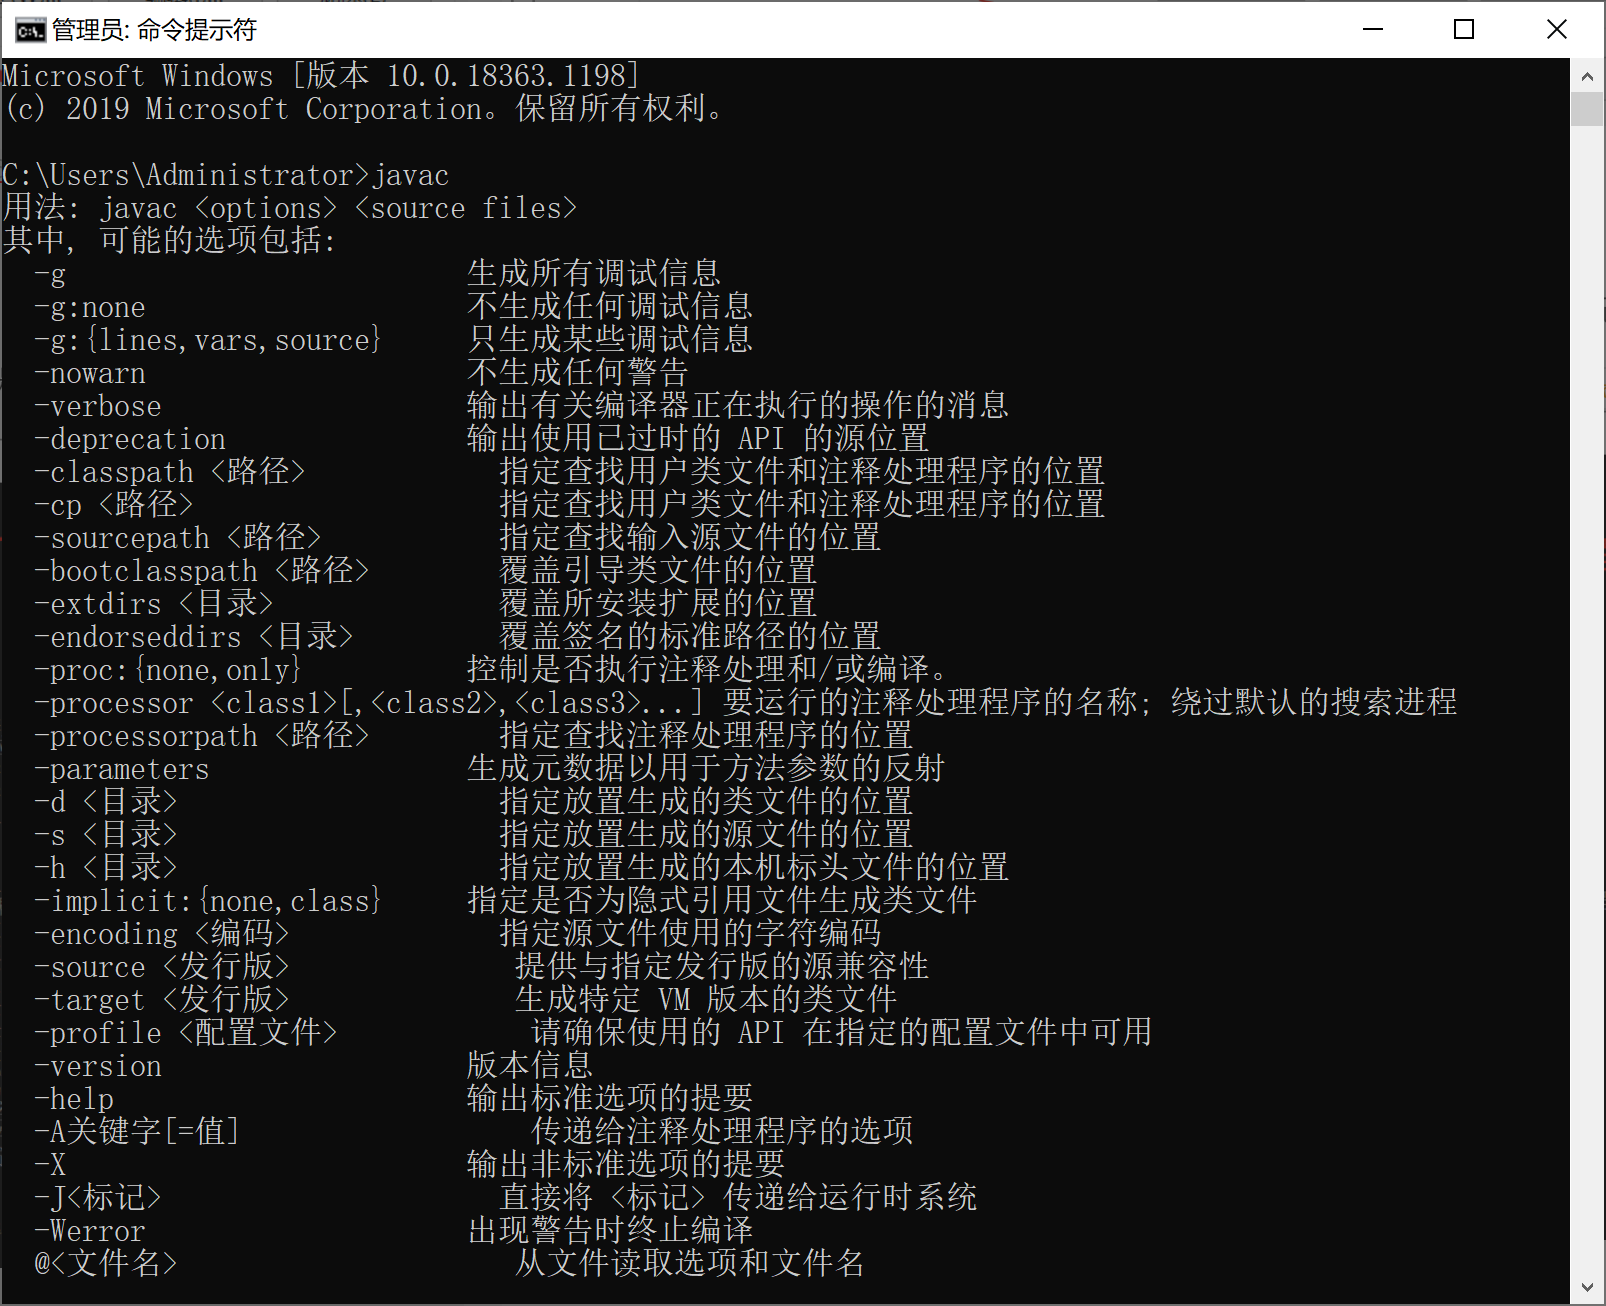Screen dimensions: 1606x1306
Task: Click the -cp <路径> option
Action: [x=114, y=505]
